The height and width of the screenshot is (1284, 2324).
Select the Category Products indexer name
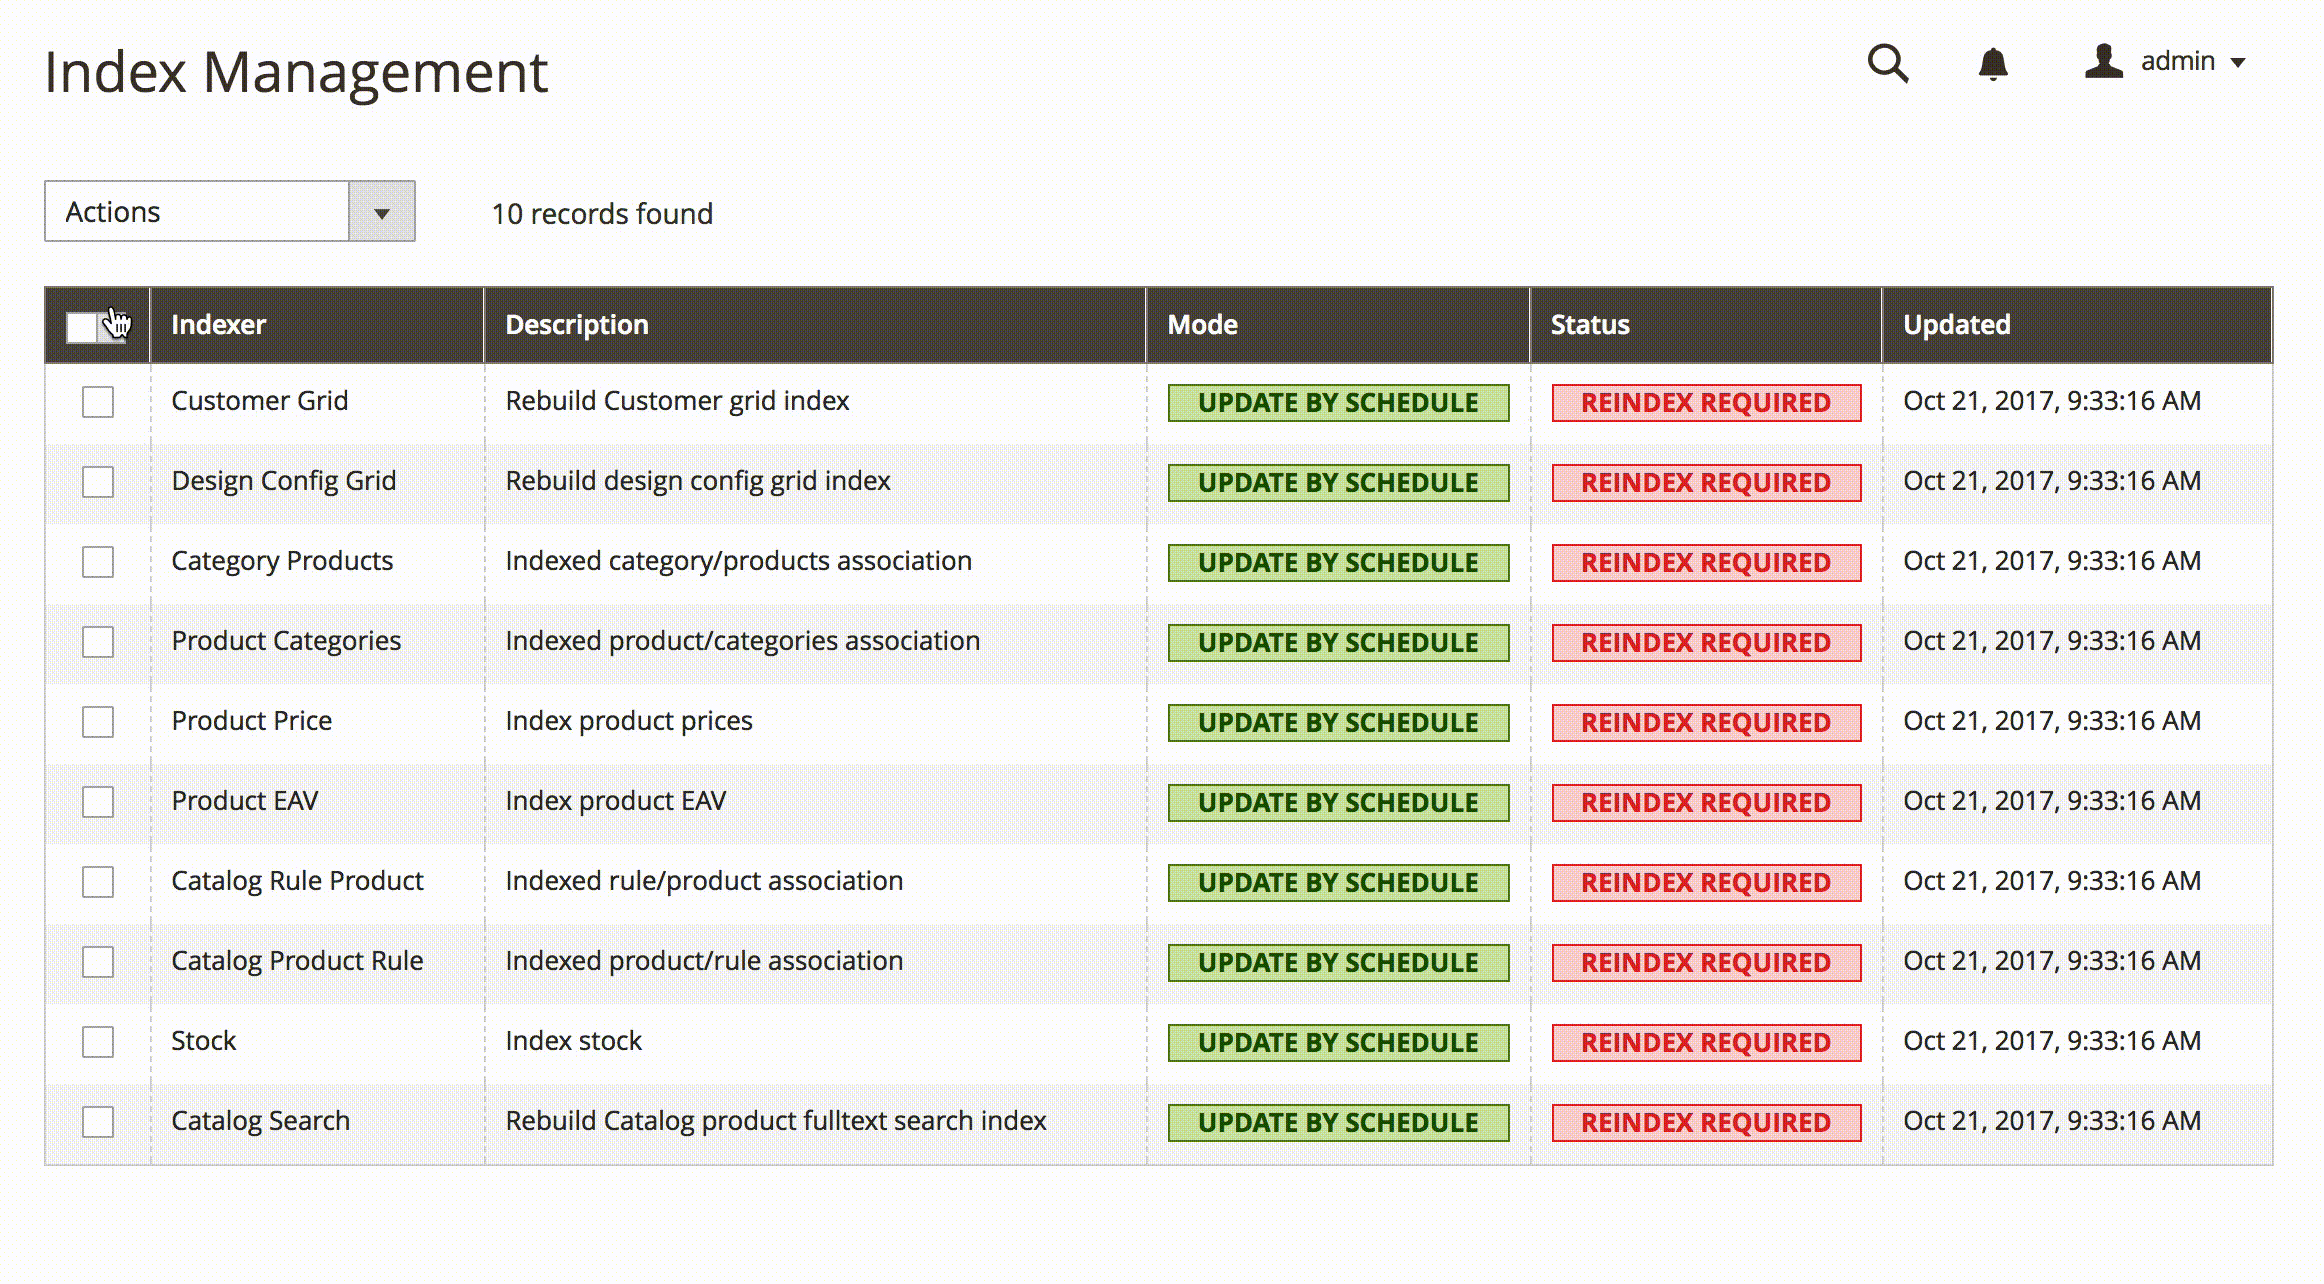click(x=282, y=561)
